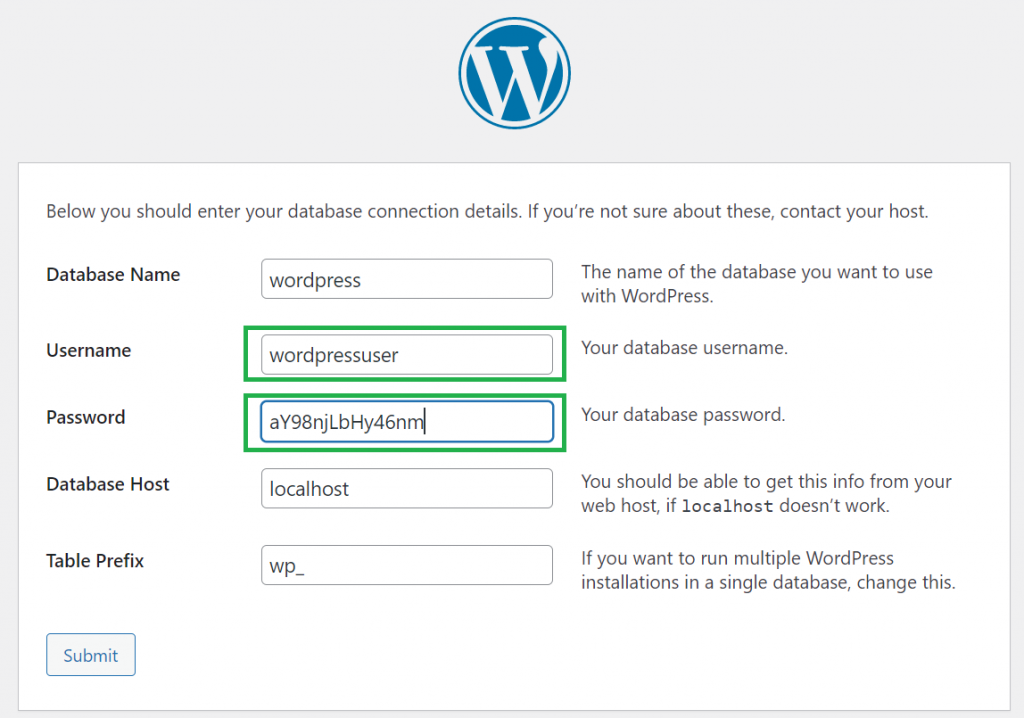The width and height of the screenshot is (1024, 718).
Task: Click the Database Host field showing localhost
Action: (x=406, y=488)
